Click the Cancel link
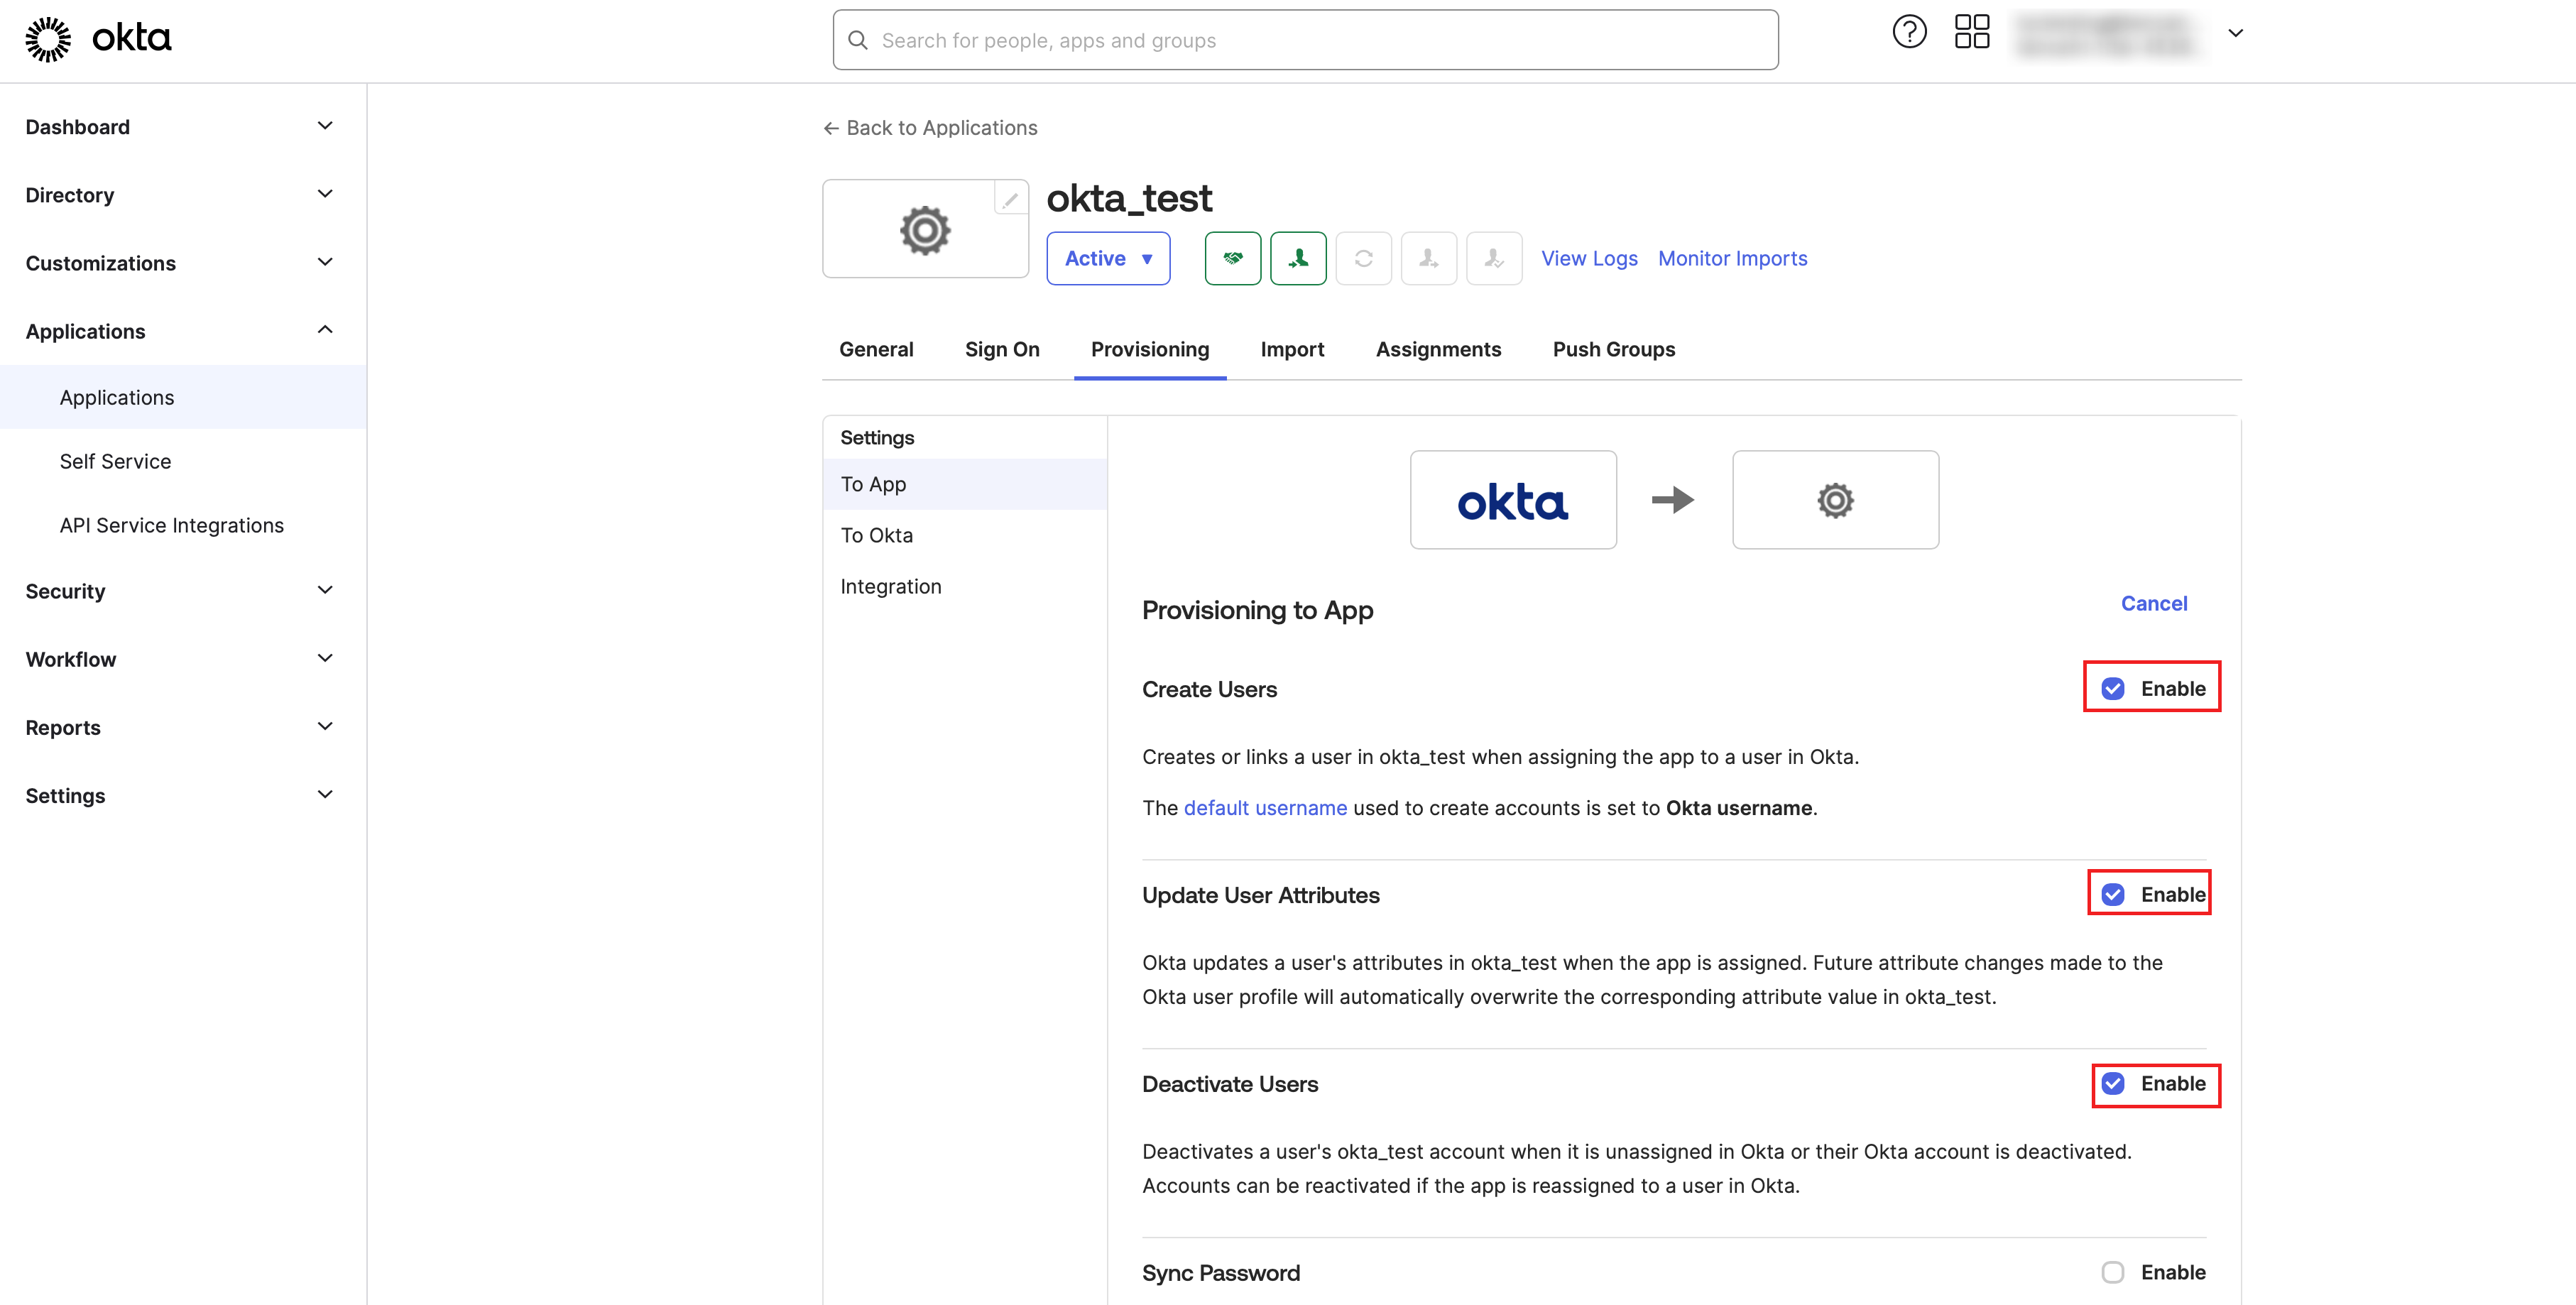The width and height of the screenshot is (2576, 1305). (x=2154, y=603)
